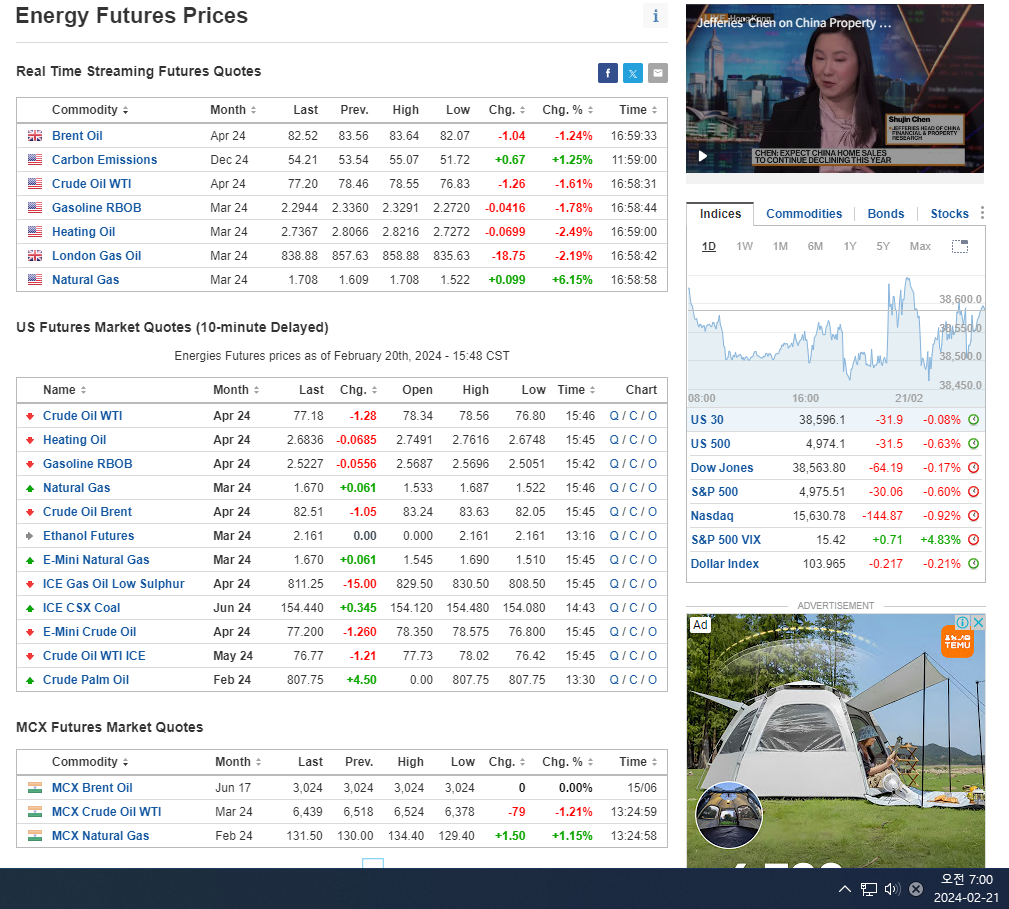The image size is (1009, 909).
Task: Sort US futures table by Chg.
Action: pyautogui.click(x=358, y=390)
